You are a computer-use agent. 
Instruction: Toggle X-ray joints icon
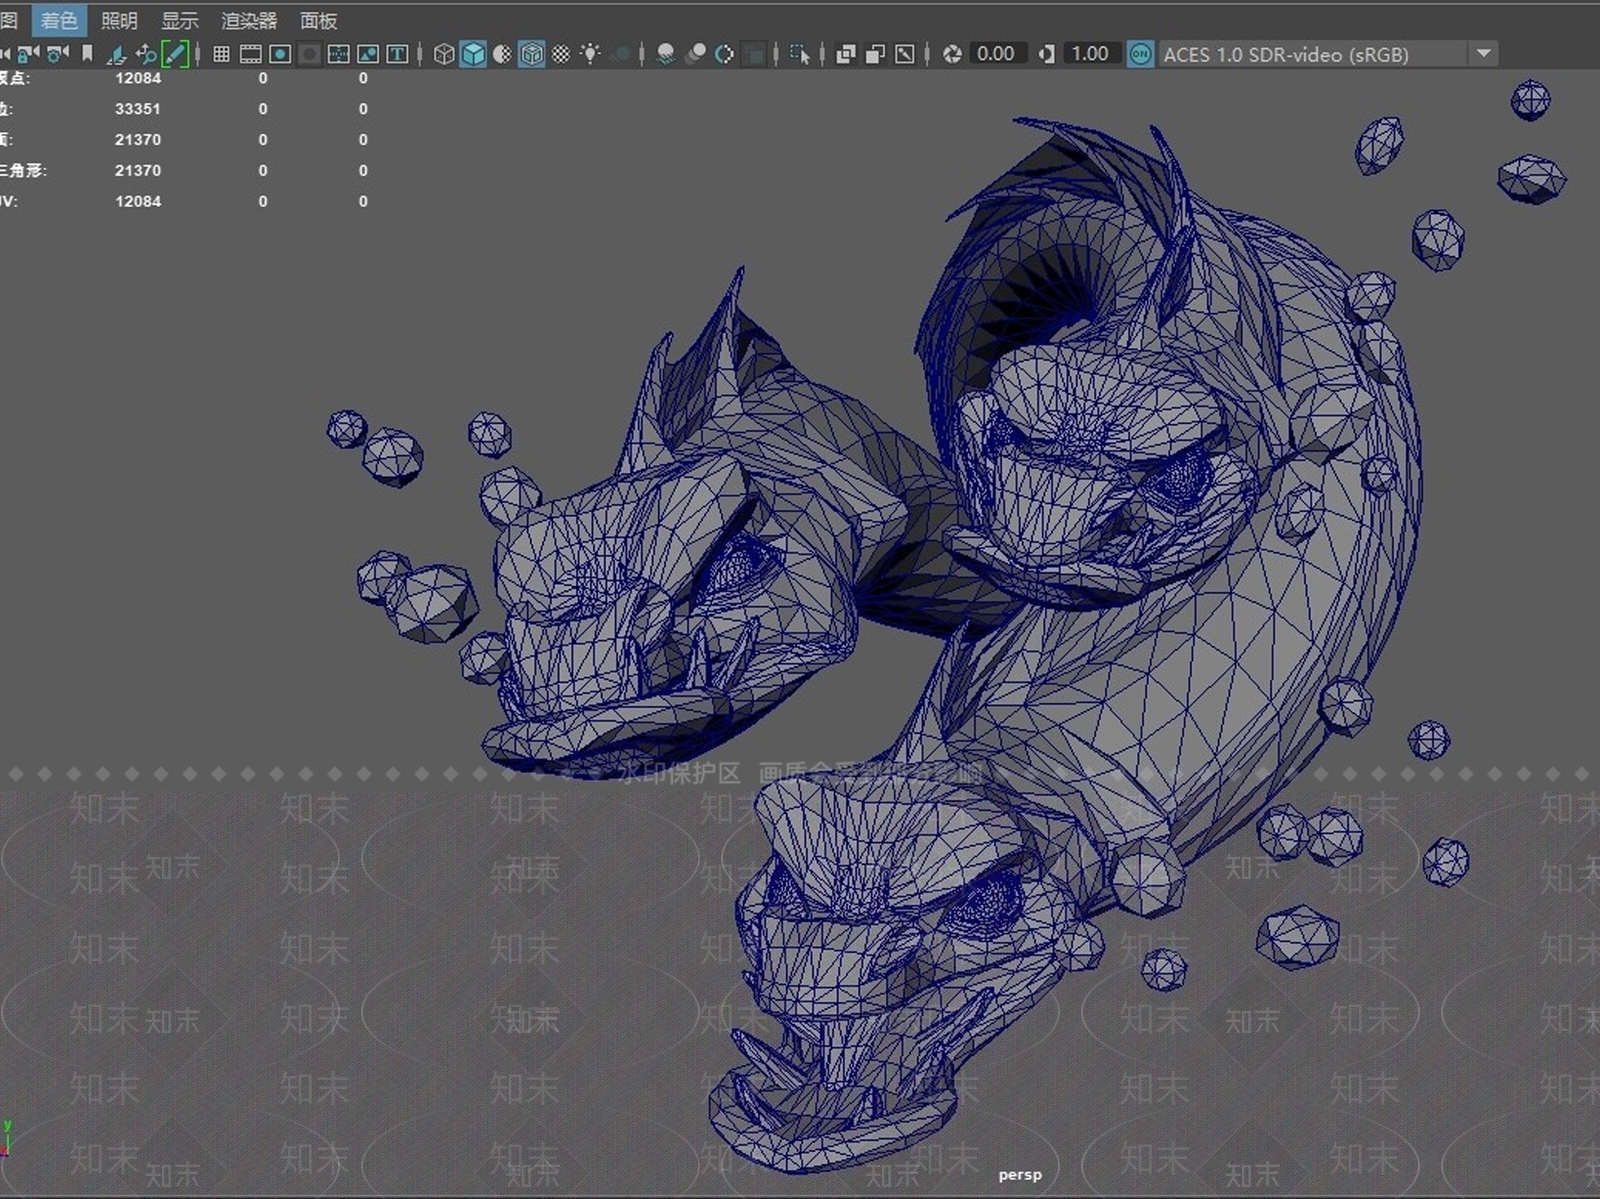(x=905, y=54)
